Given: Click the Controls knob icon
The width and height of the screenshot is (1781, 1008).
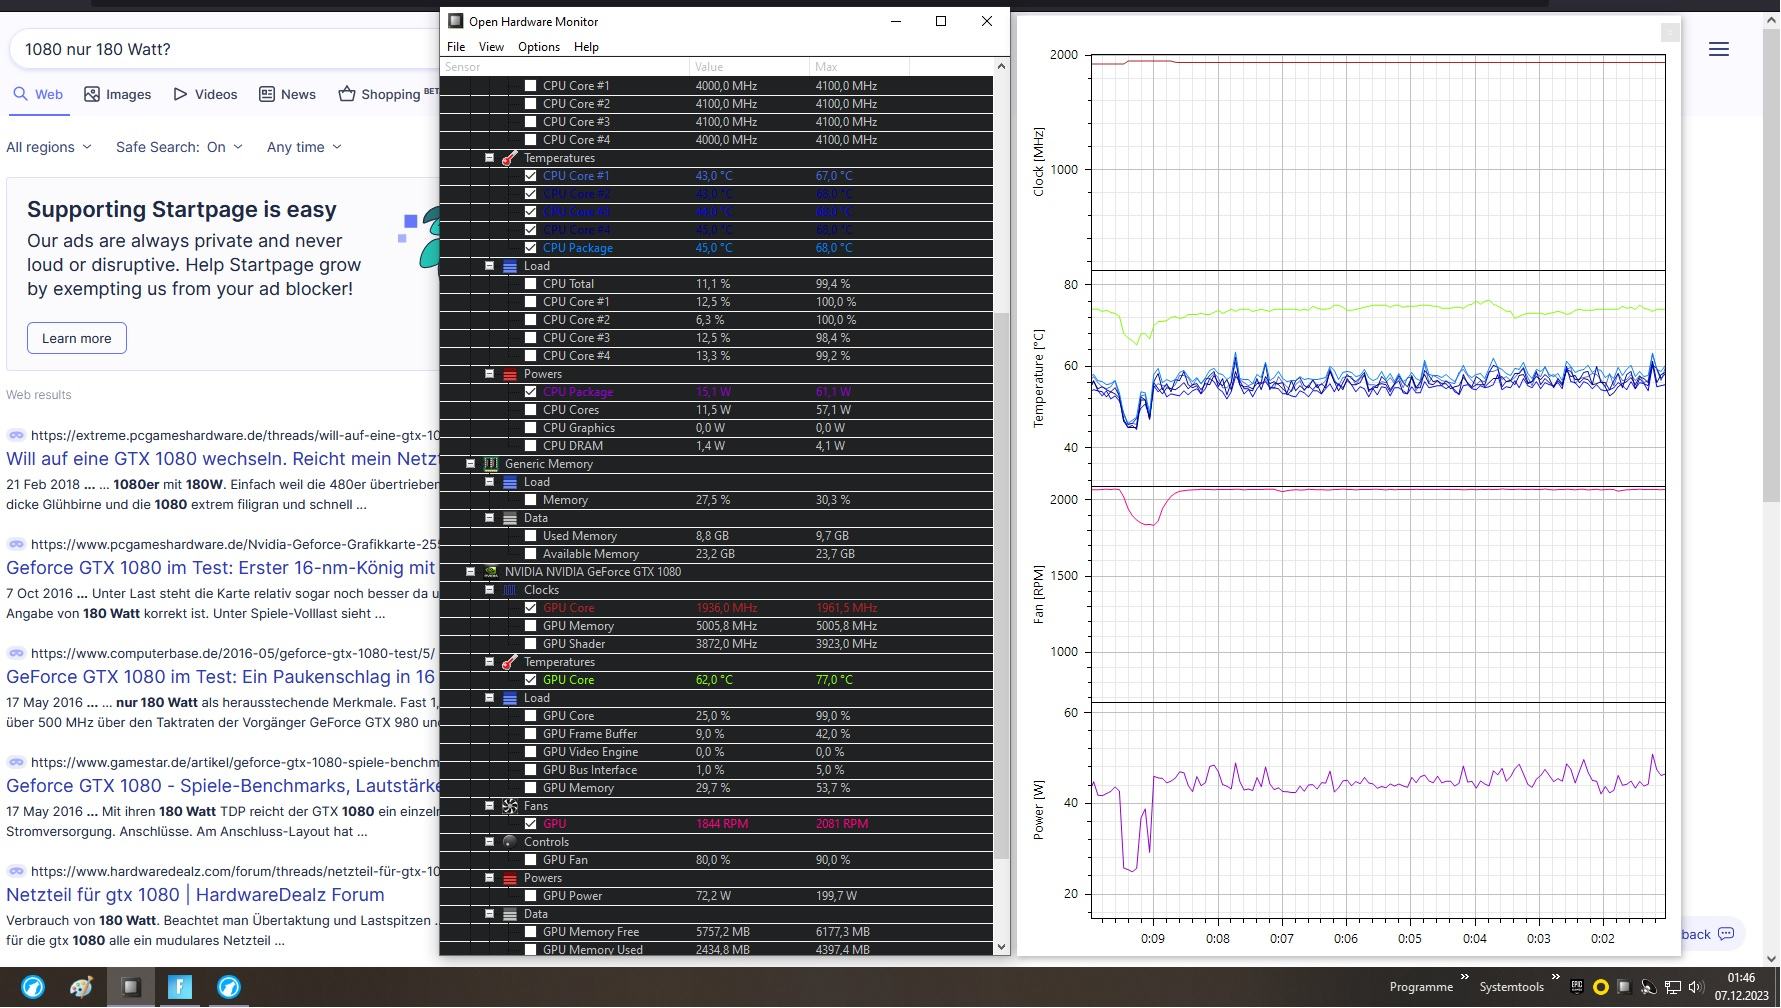Looking at the screenshot, I should (510, 842).
